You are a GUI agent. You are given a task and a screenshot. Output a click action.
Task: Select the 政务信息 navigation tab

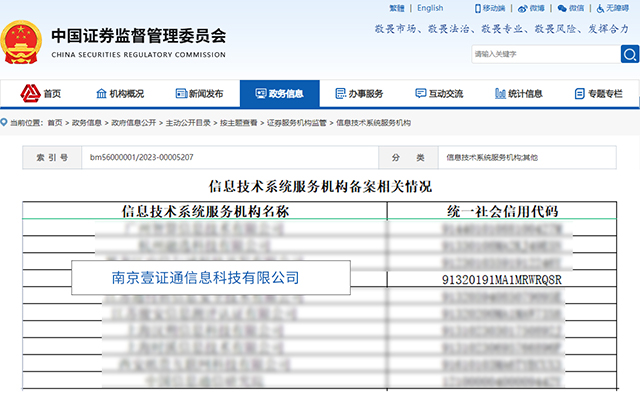coord(280,94)
